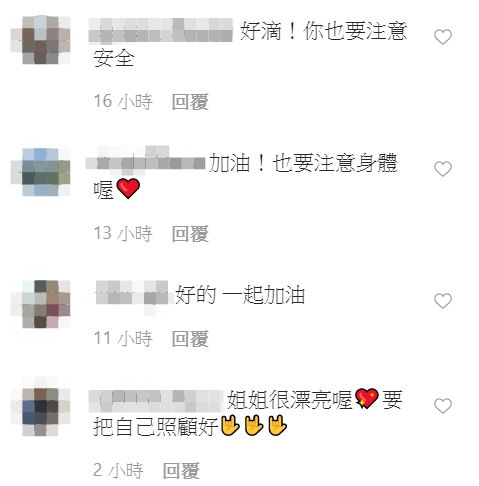The image size is (479, 486).
Task: Reply to the 11 小時 comment
Action: (x=190, y=339)
